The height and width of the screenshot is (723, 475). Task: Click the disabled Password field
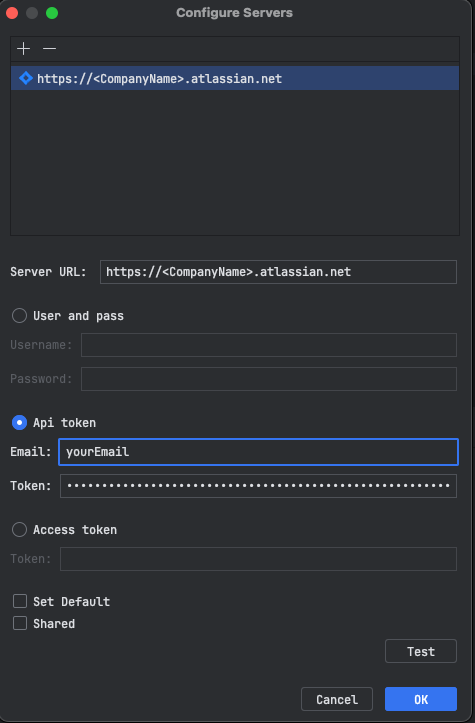click(269, 379)
